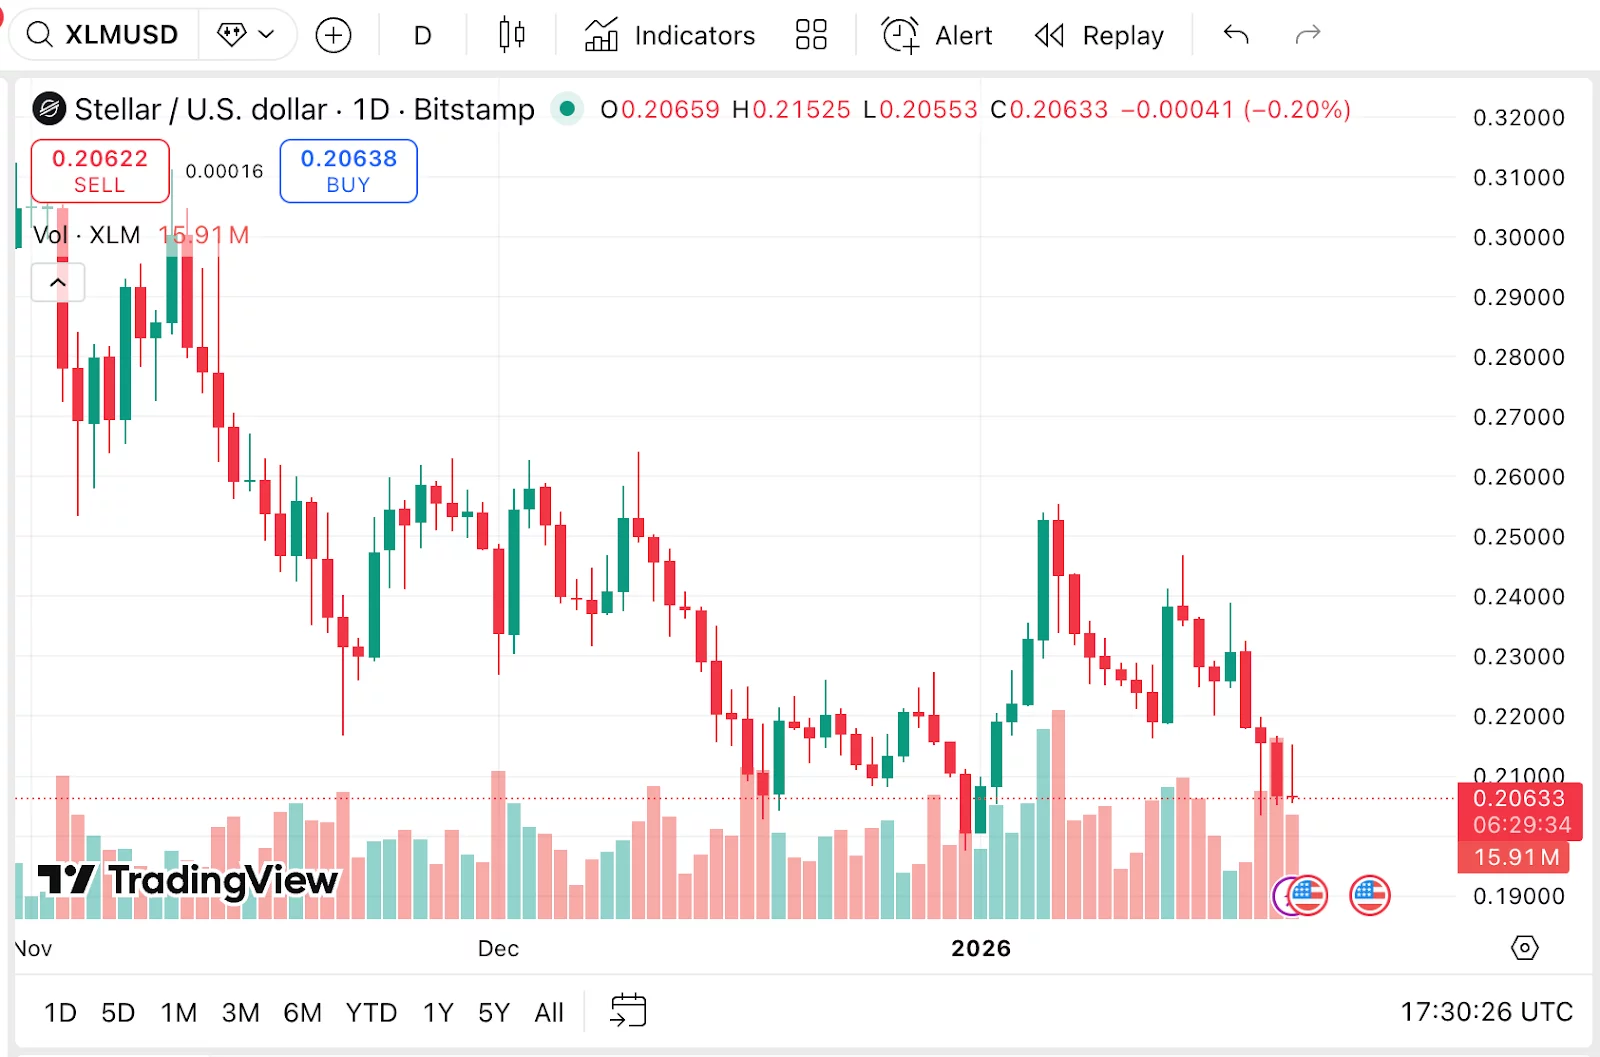Open the go-to-date calendar icon
1600x1057 pixels.
pyautogui.click(x=629, y=1011)
